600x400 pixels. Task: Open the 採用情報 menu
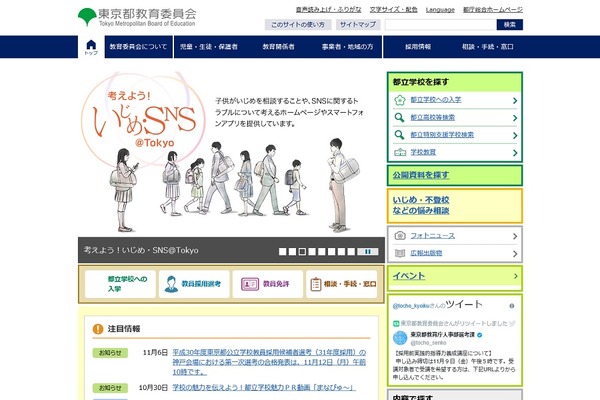pos(418,47)
